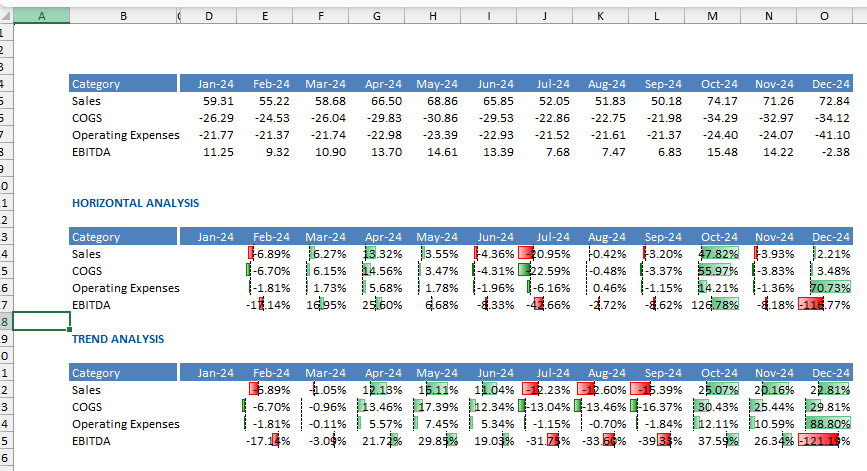Select Dec-24 Operating Expenses value -41.10
Viewport: 867px width, 471px height.
point(826,135)
